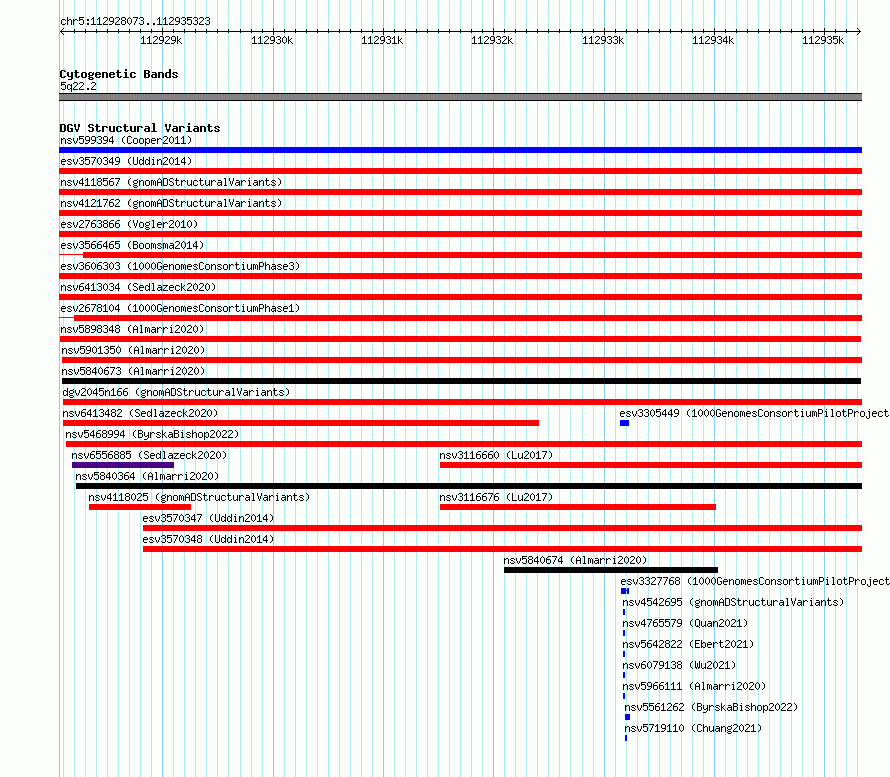Click the 112930k ruler tick label
The width and height of the screenshot is (890, 777).
(x=272, y=40)
